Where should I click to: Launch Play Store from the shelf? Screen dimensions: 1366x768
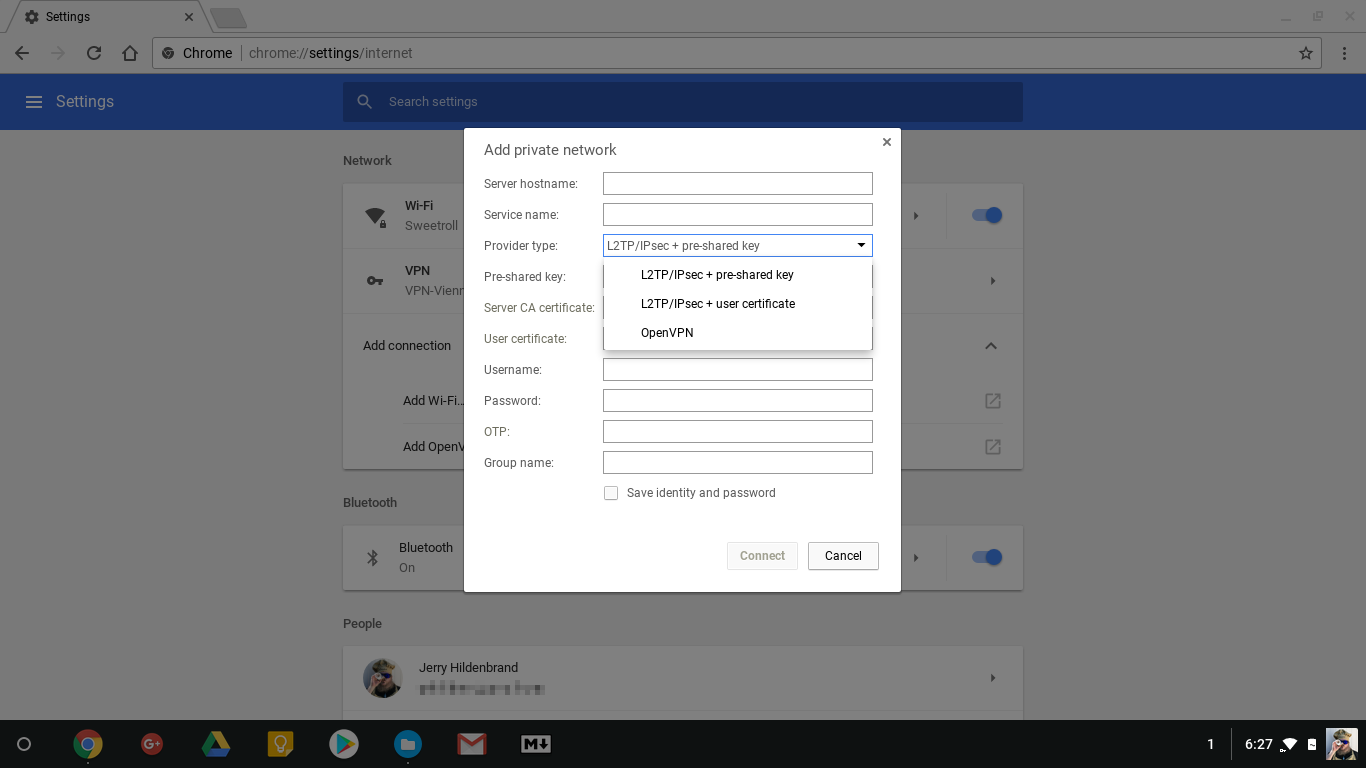click(x=344, y=744)
